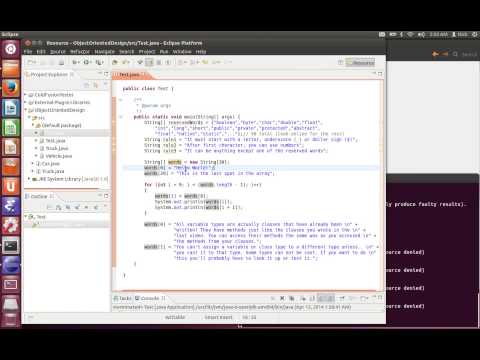Open the Navigate menu
The image size is (480, 360).
[105, 52]
